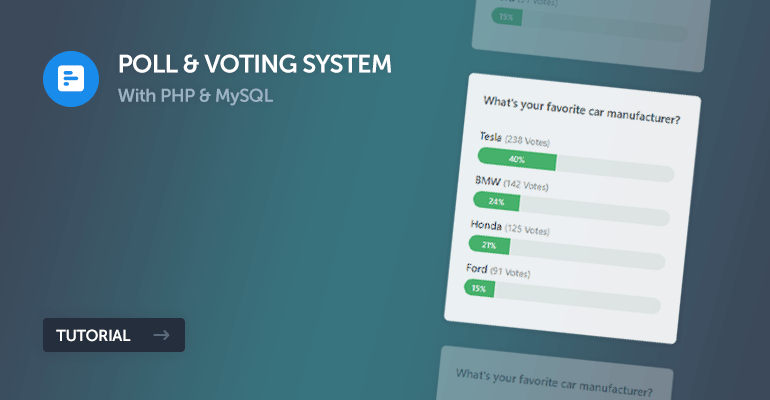The image size is (770, 400).
Task: Select the Honda answer label
Action: [486, 225]
